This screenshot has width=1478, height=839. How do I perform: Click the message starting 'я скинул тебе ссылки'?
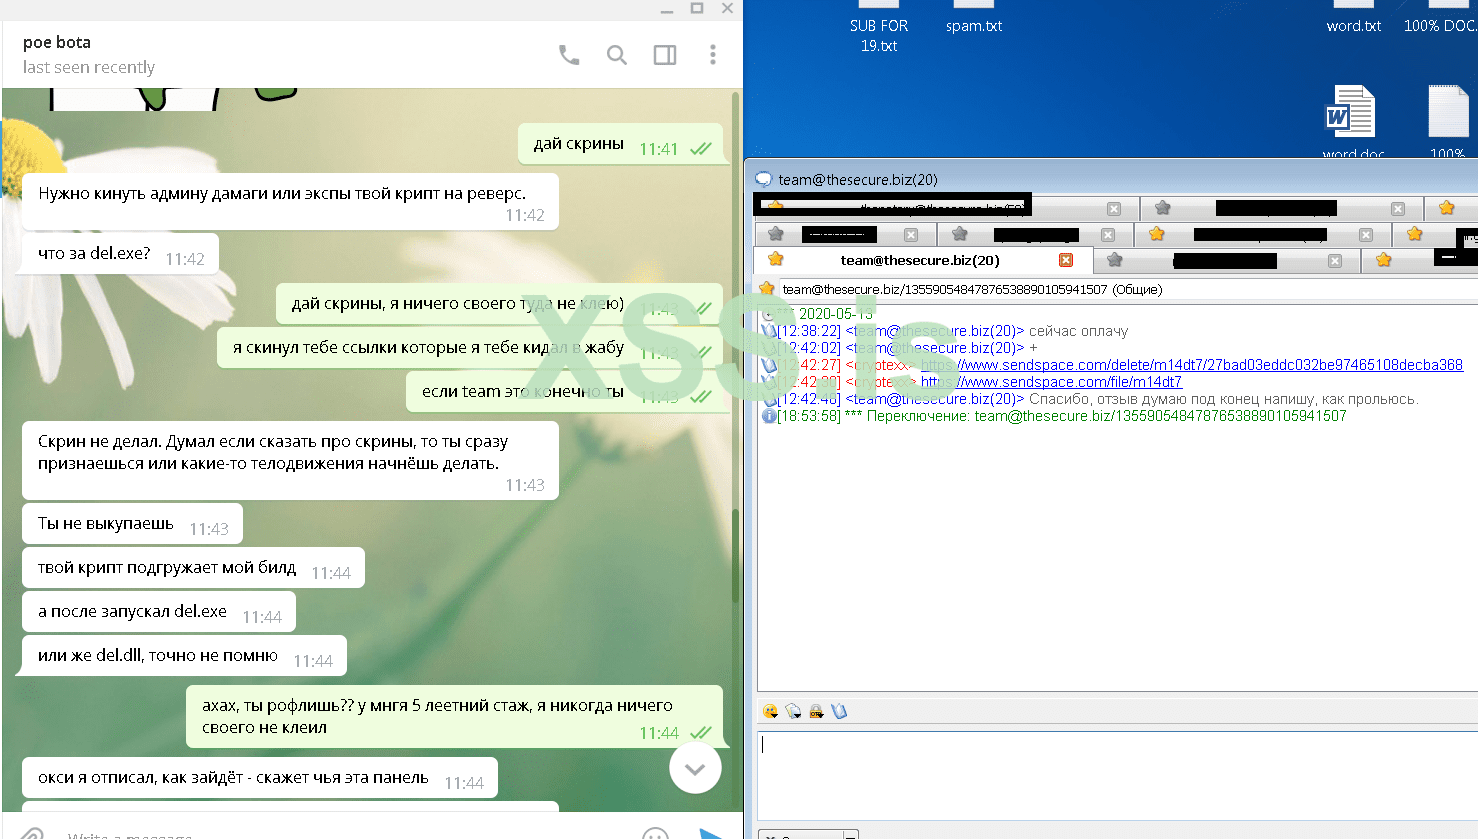coord(470,348)
